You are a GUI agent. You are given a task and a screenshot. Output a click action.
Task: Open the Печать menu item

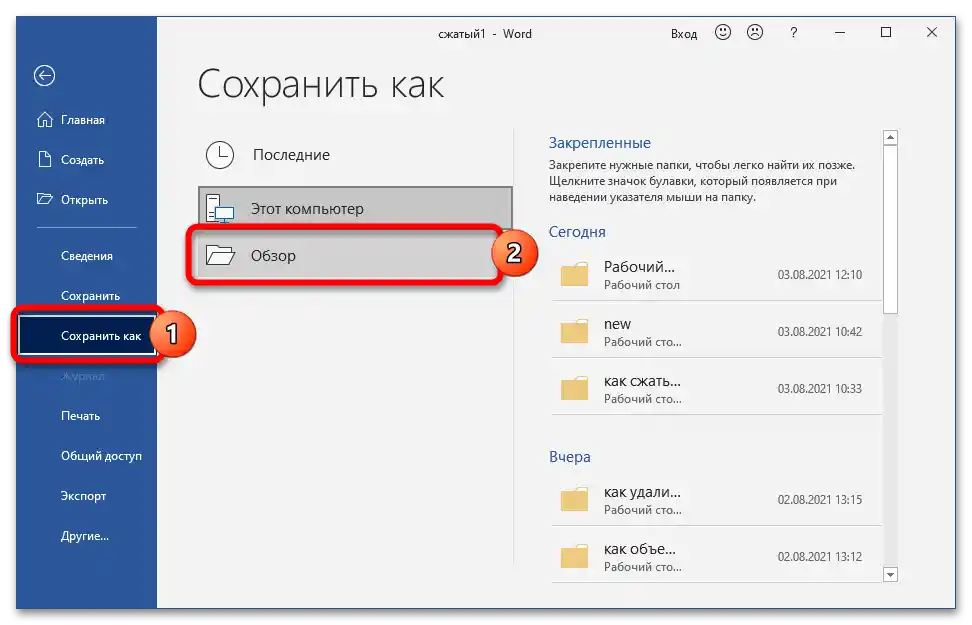pos(81,416)
